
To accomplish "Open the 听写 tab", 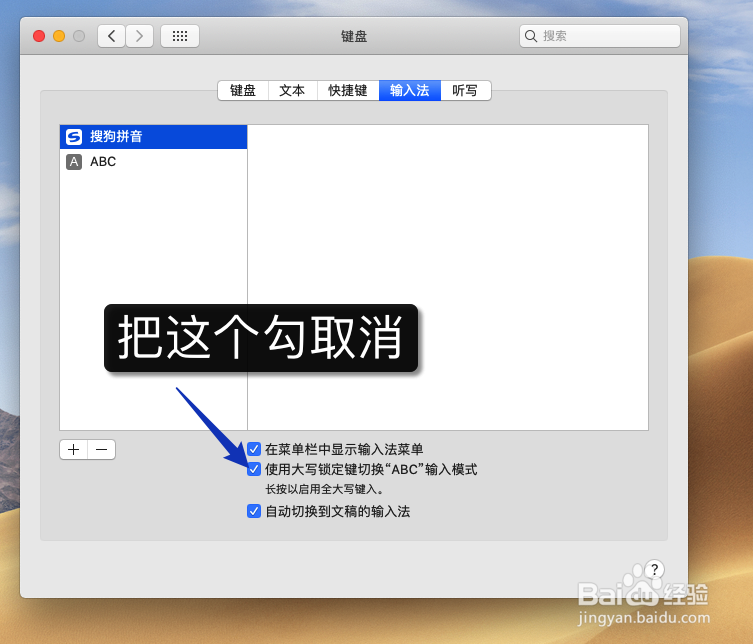I will 465,90.
